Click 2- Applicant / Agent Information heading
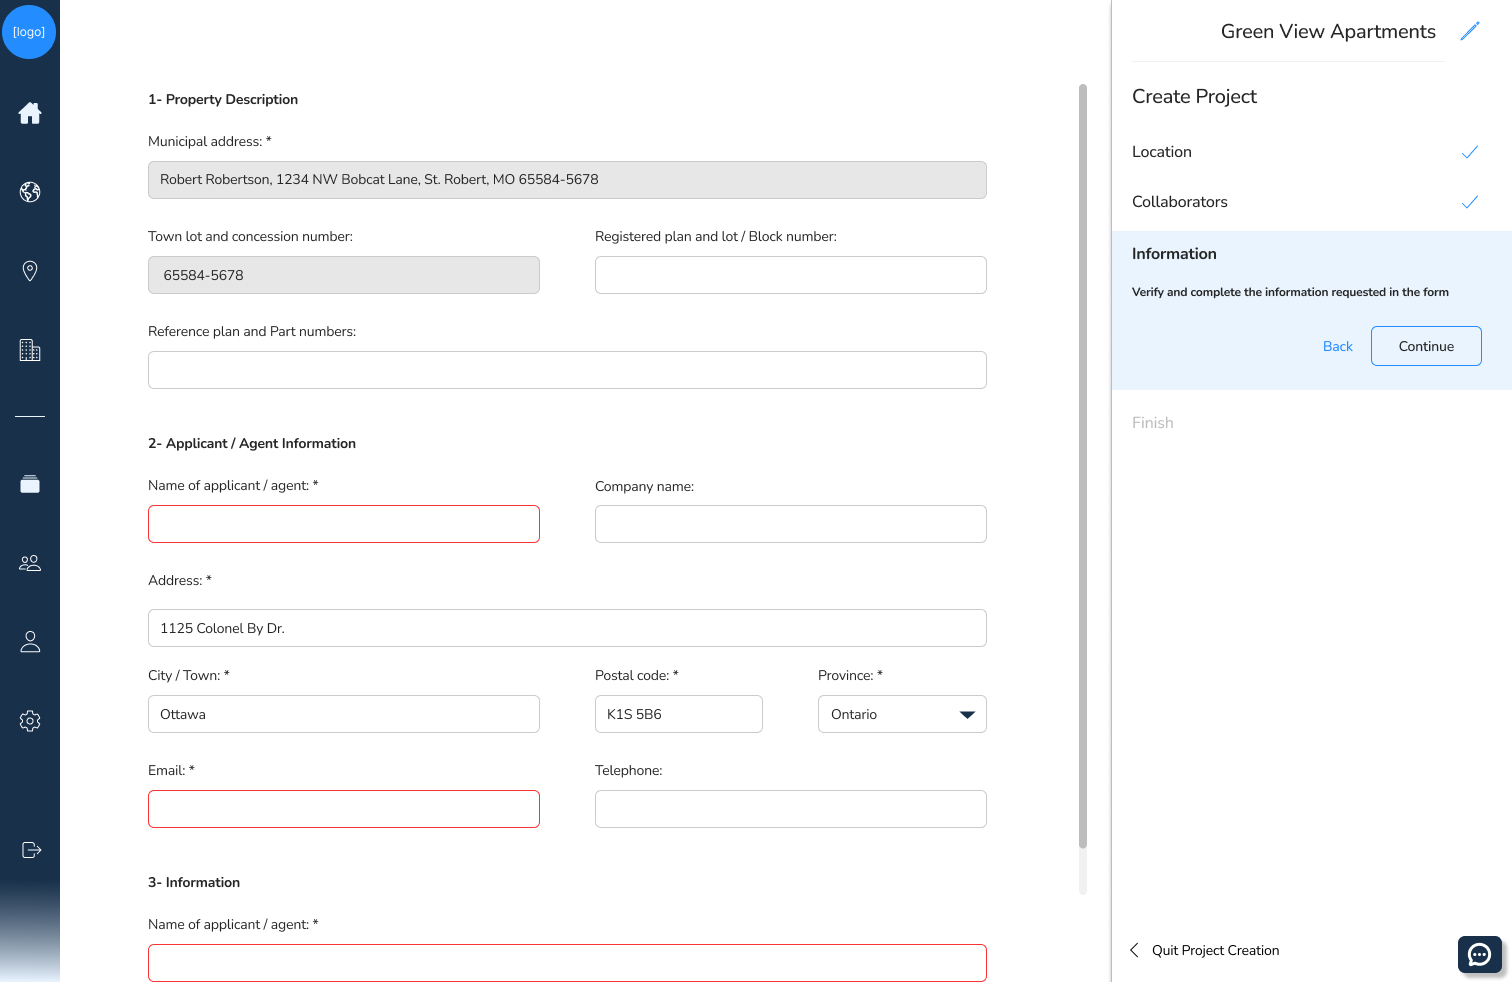The width and height of the screenshot is (1512, 982). pyautogui.click(x=252, y=443)
